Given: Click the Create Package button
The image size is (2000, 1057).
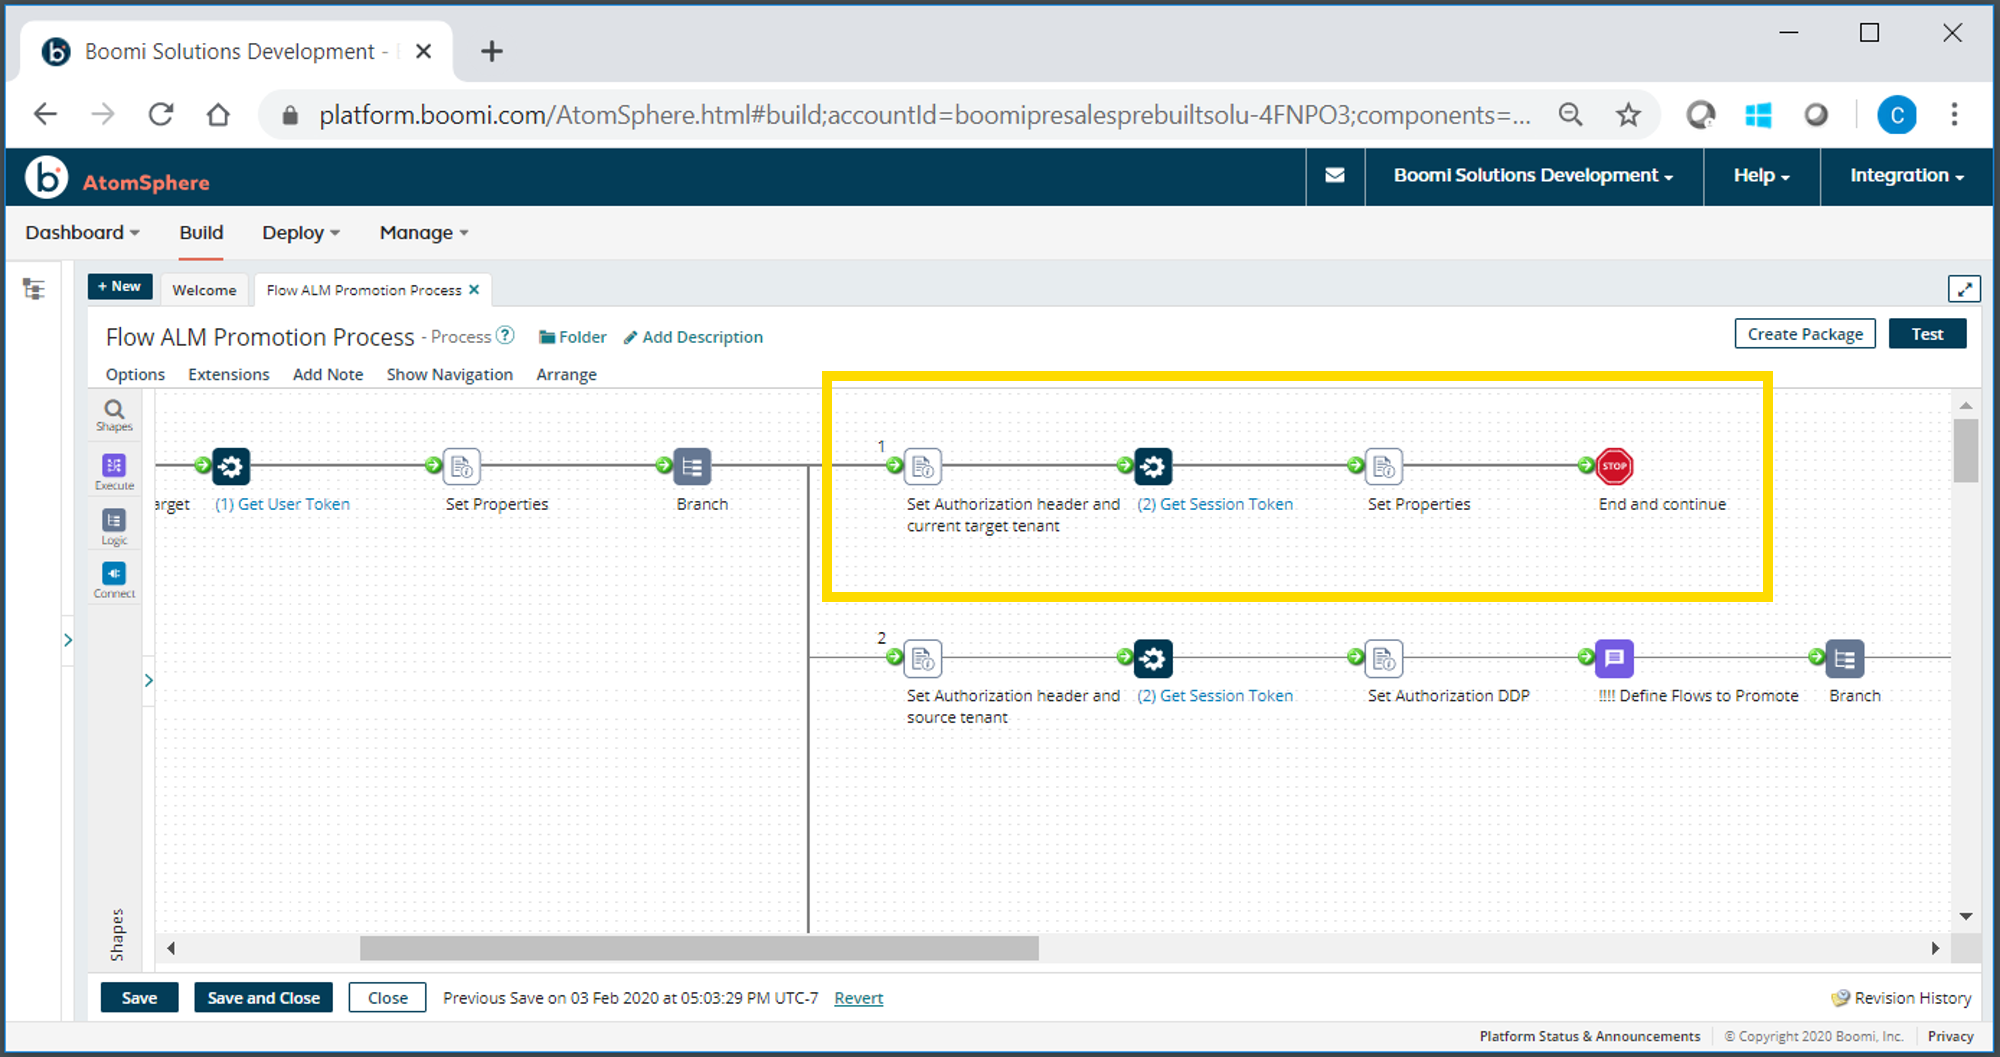Looking at the screenshot, I should click(x=1804, y=333).
